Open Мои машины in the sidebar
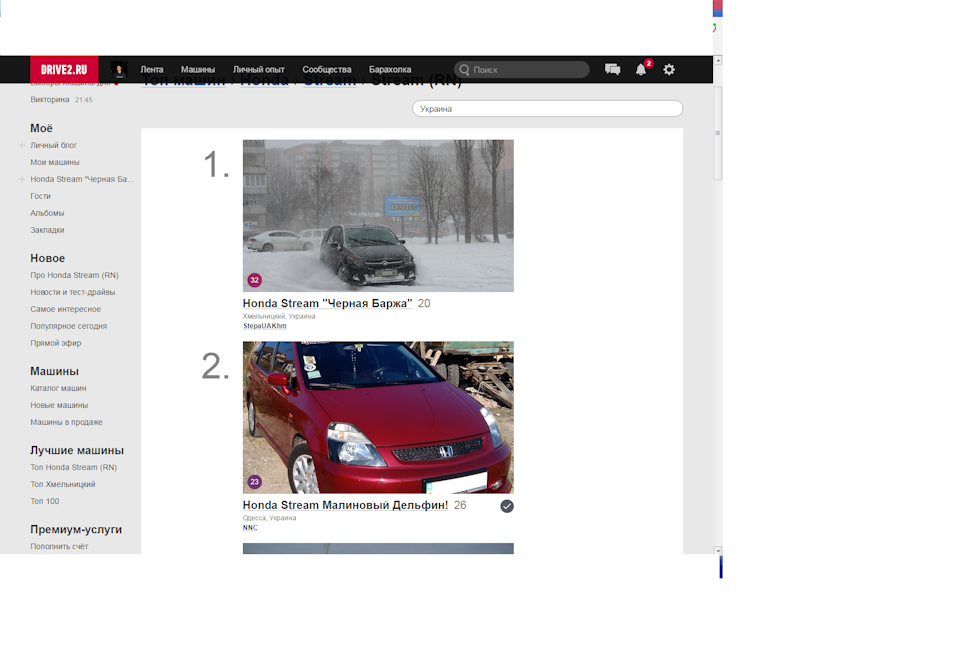The height and width of the screenshot is (652, 960). pos(55,162)
